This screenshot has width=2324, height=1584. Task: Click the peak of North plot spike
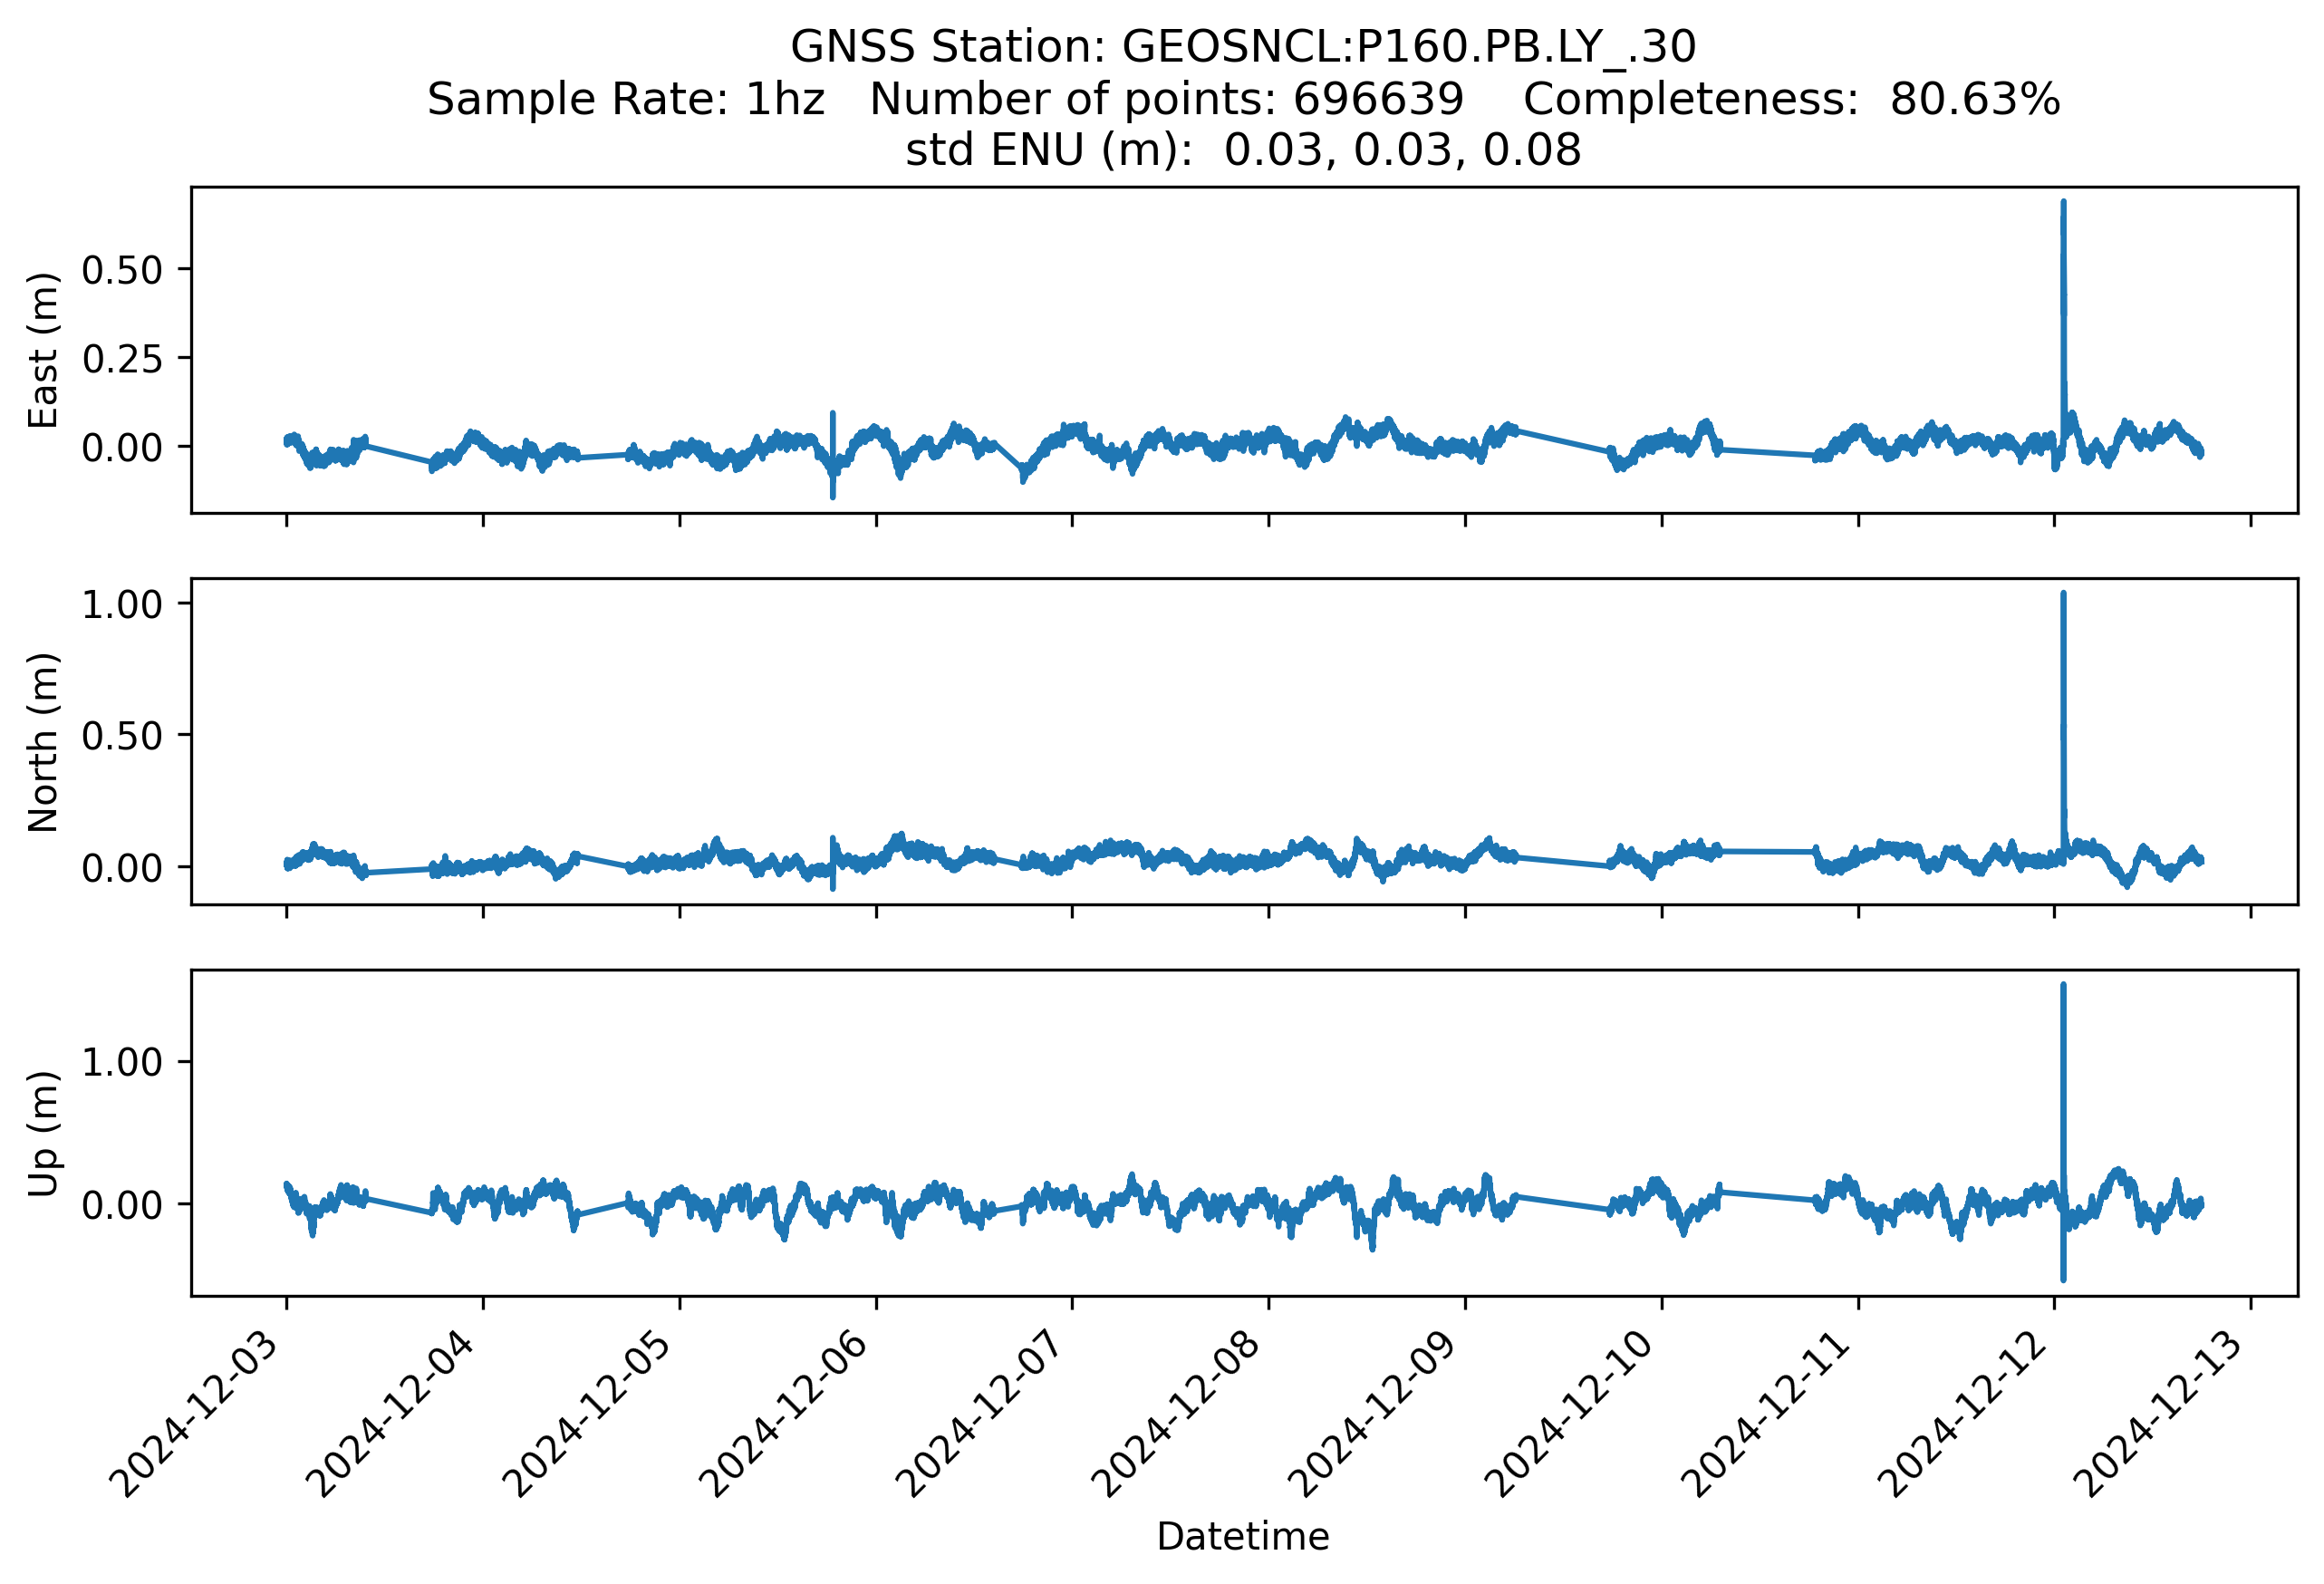[2063, 596]
